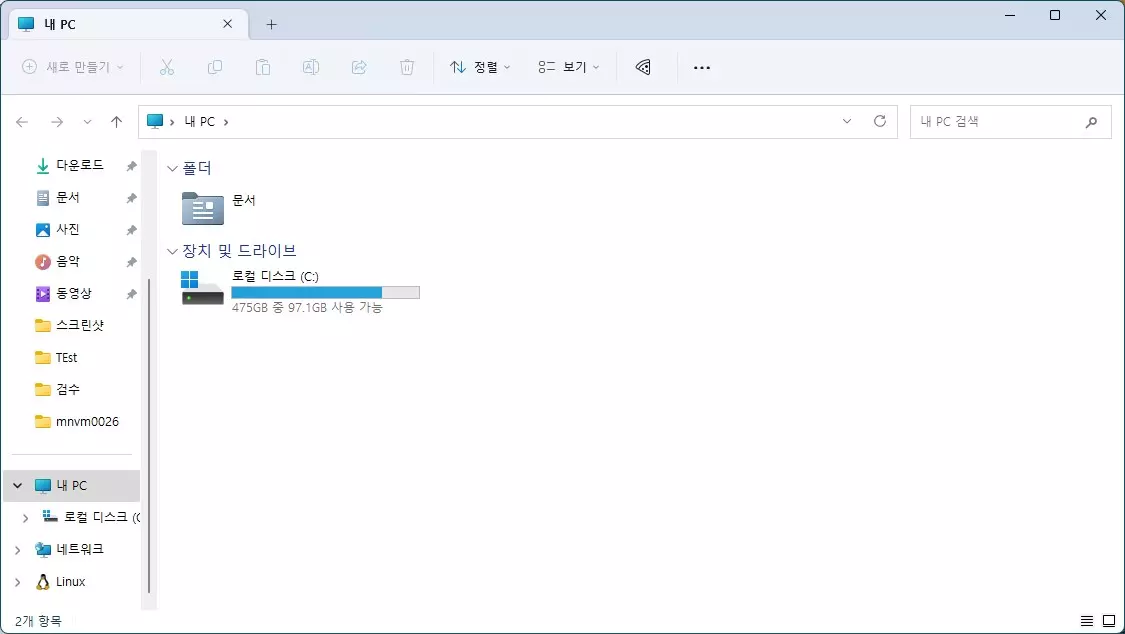Open 음악 in the sidebar
The image size is (1125, 634).
pyautogui.click(x=67, y=262)
